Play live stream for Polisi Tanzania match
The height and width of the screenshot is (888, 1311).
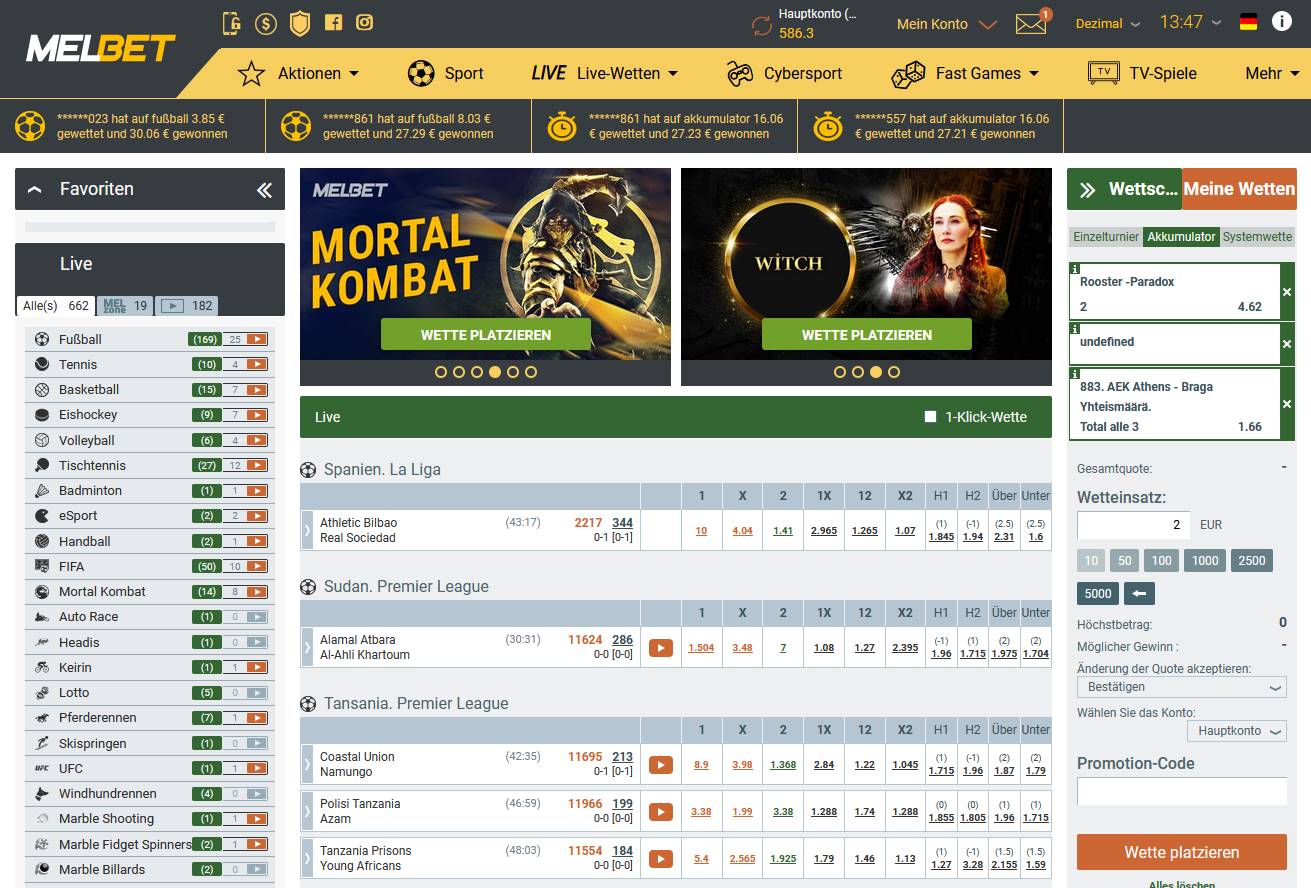point(660,812)
